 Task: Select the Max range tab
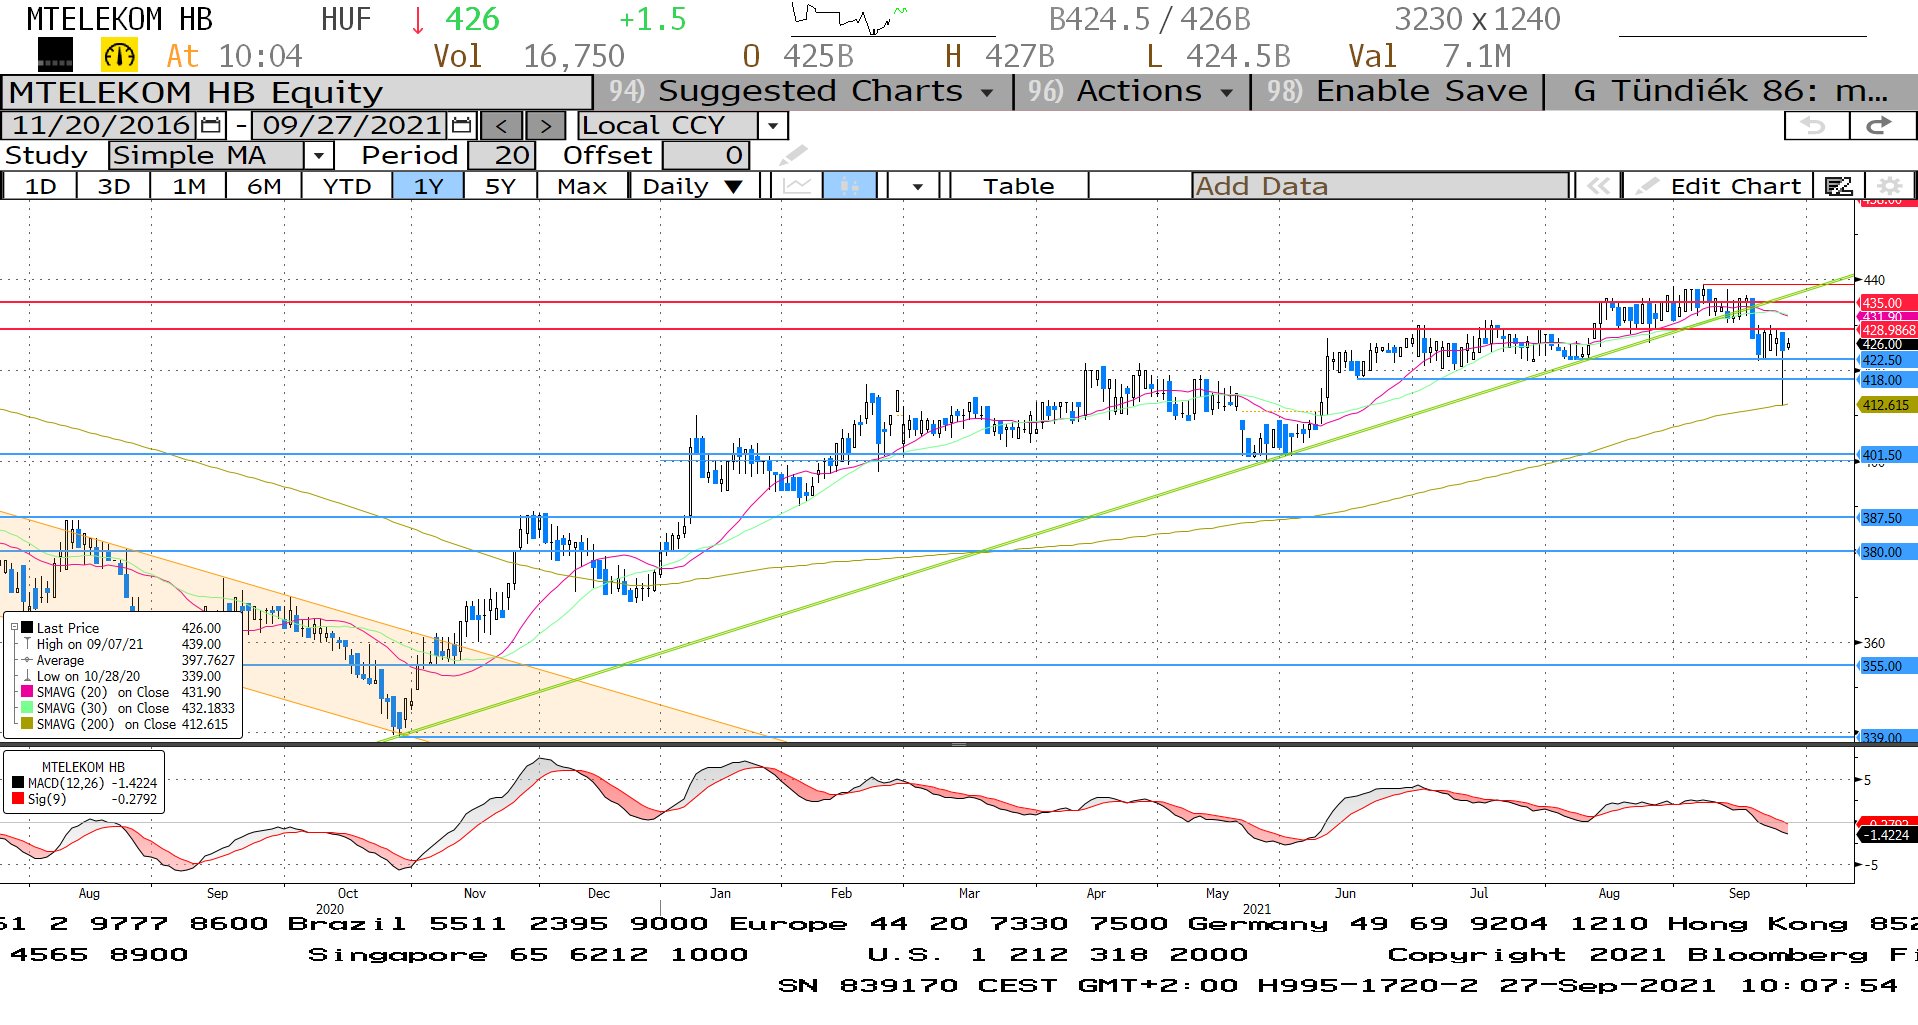(582, 186)
